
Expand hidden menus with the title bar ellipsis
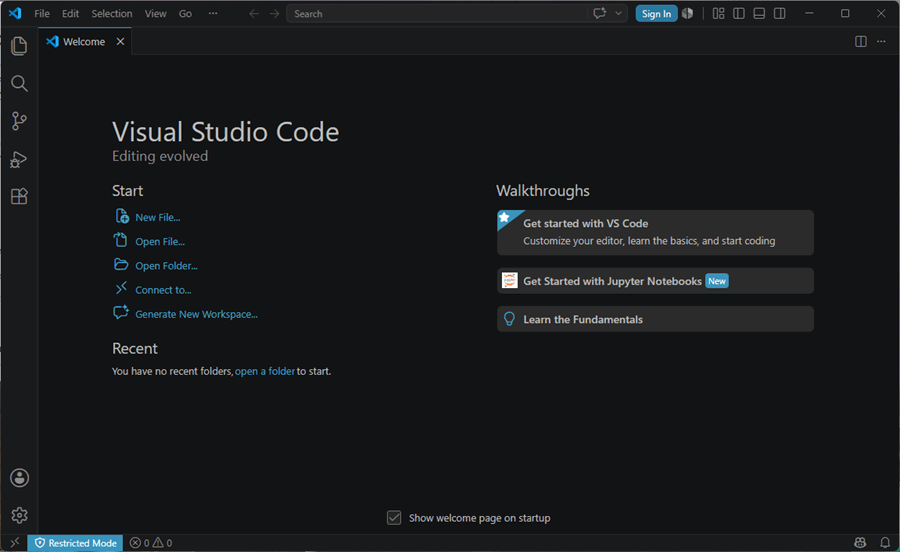click(x=213, y=14)
